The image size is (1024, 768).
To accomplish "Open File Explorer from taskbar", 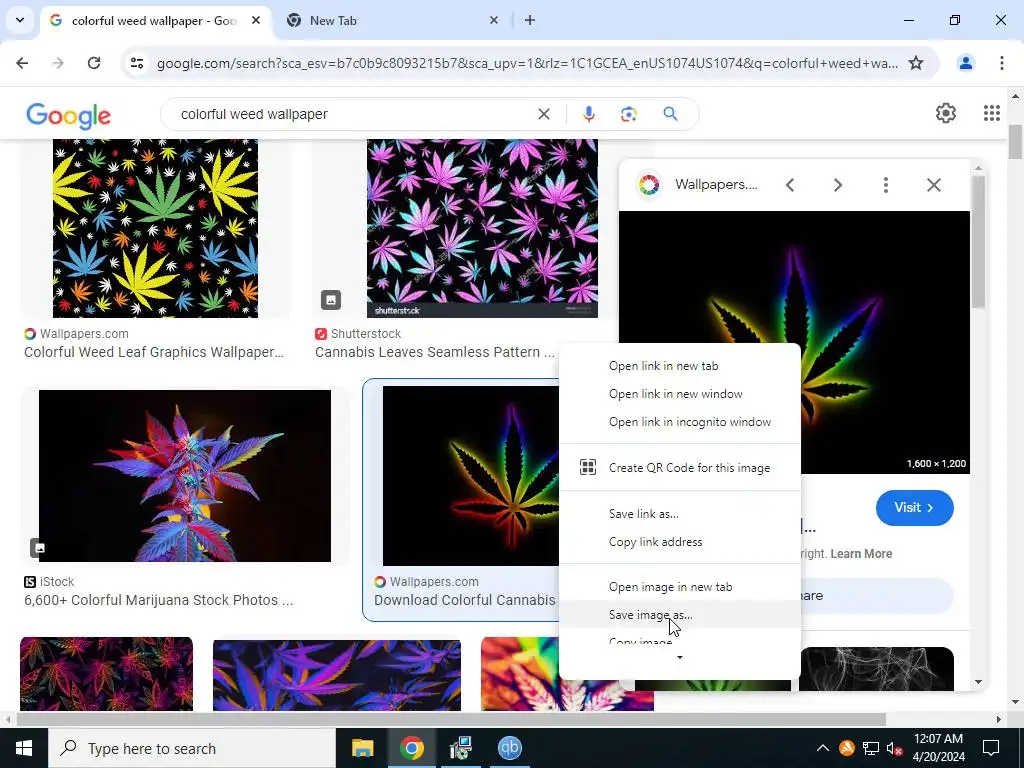I will point(362,748).
